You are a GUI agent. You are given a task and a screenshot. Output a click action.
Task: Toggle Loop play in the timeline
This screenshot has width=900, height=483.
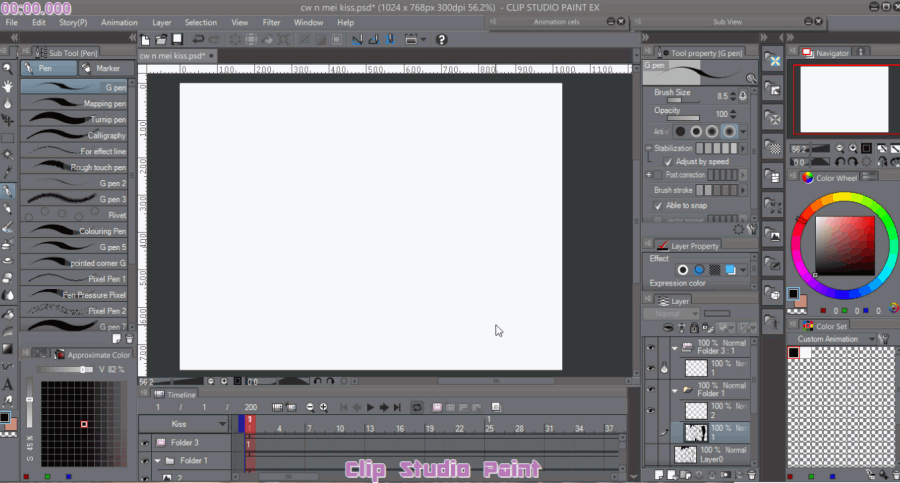tap(417, 407)
